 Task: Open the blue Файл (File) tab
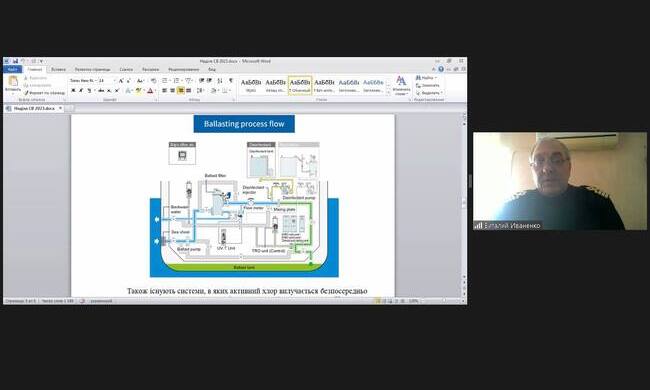12,69
